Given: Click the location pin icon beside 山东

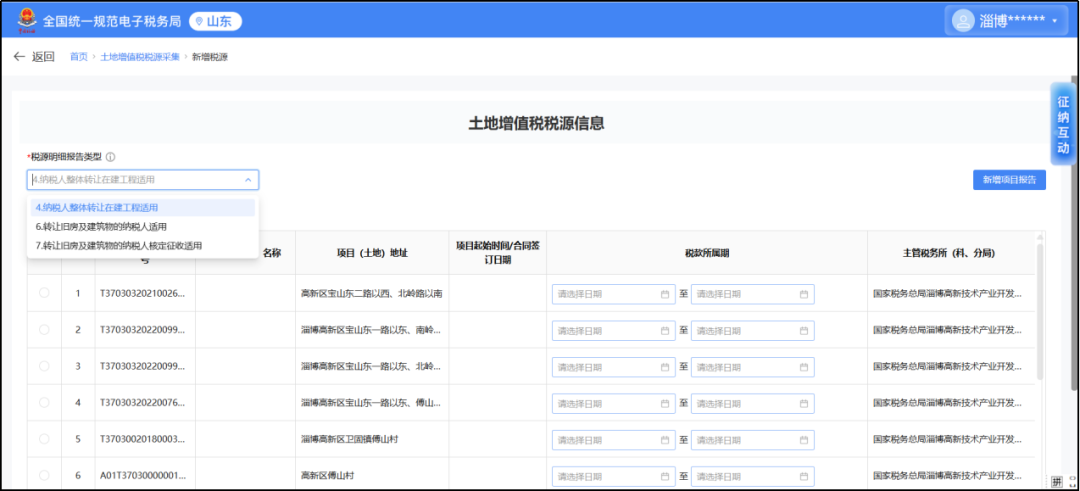Looking at the screenshot, I should tap(198, 21).
